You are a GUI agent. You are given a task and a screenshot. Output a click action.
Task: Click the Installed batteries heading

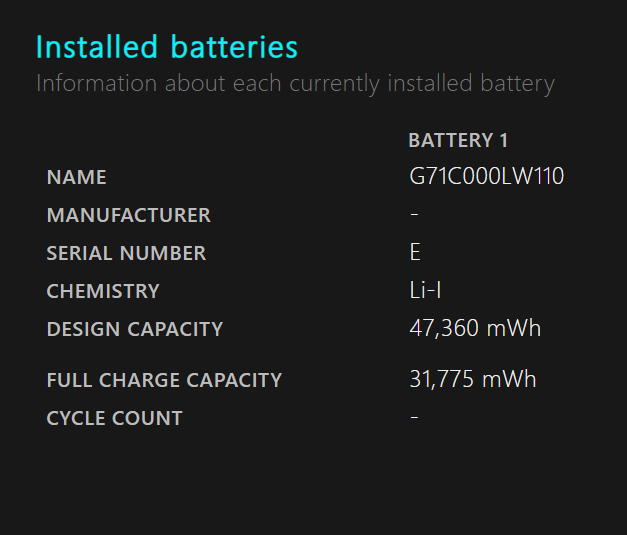(167, 47)
